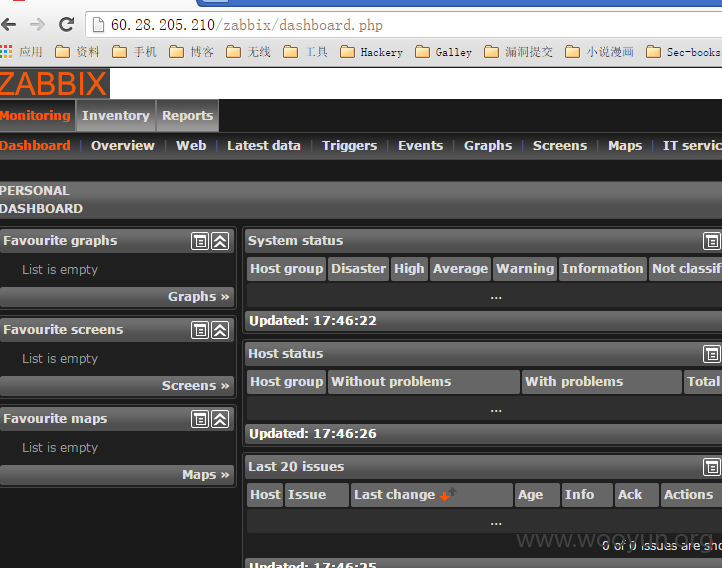Click the ZABBIX logo
The height and width of the screenshot is (568, 722).
tap(54, 83)
